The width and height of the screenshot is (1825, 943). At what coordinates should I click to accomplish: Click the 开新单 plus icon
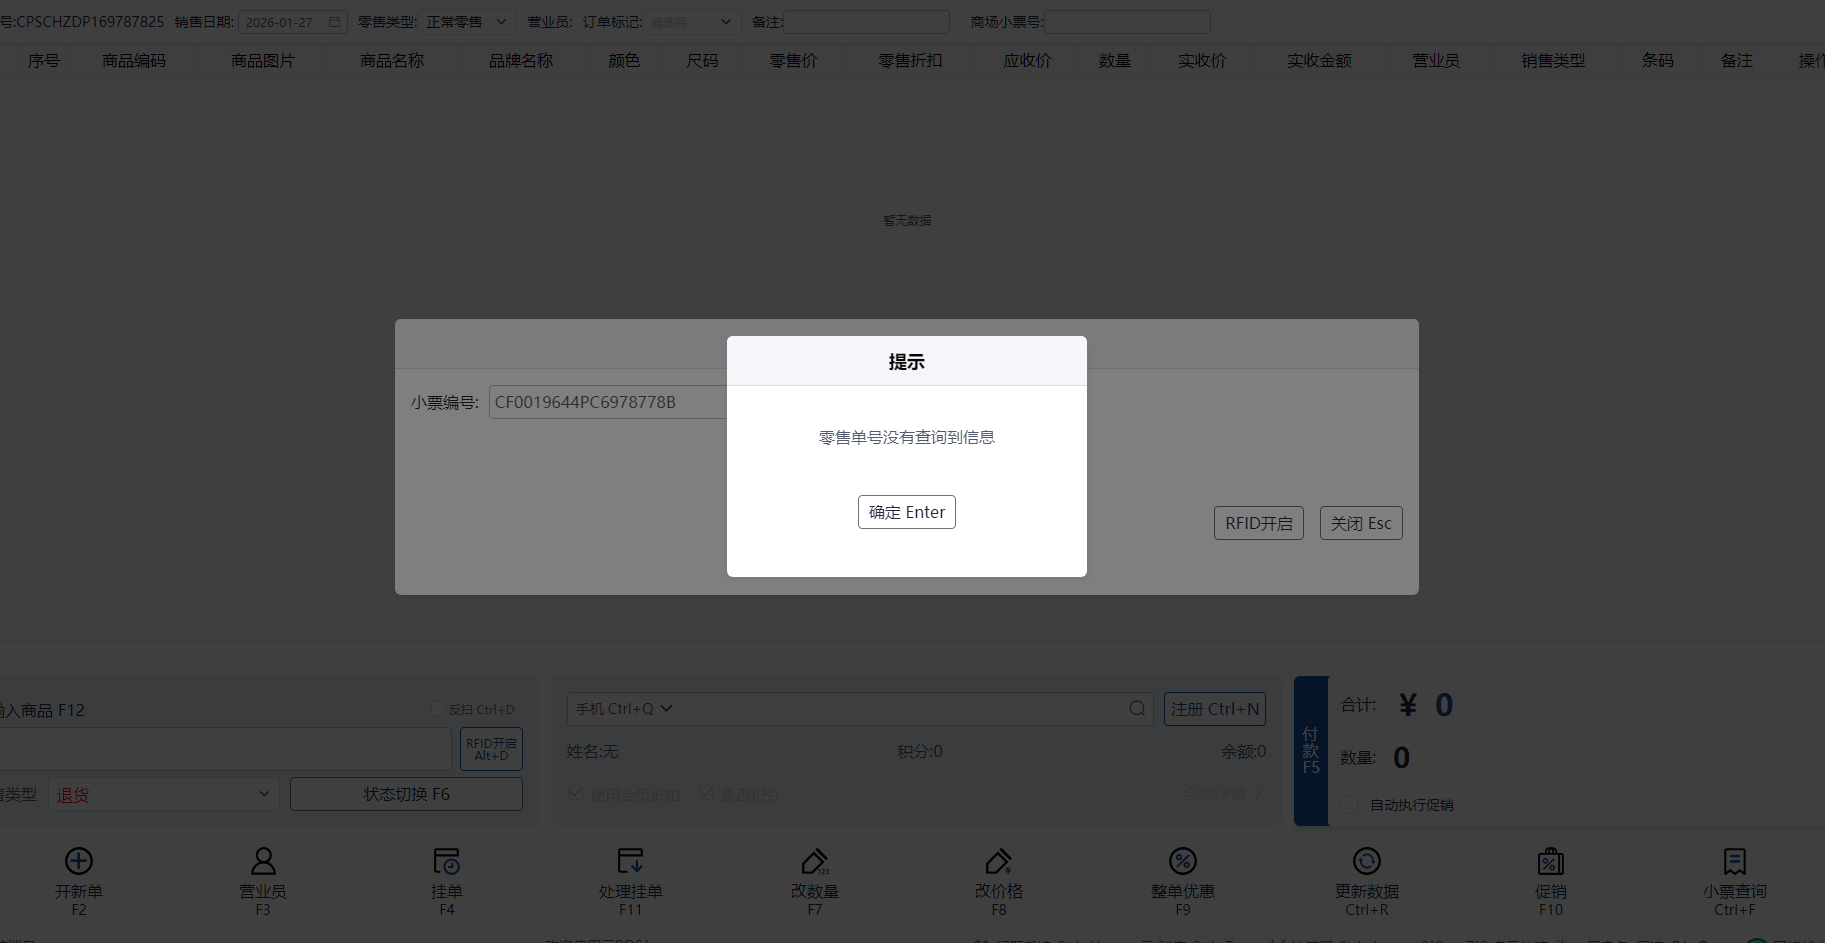(x=79, y=861)
